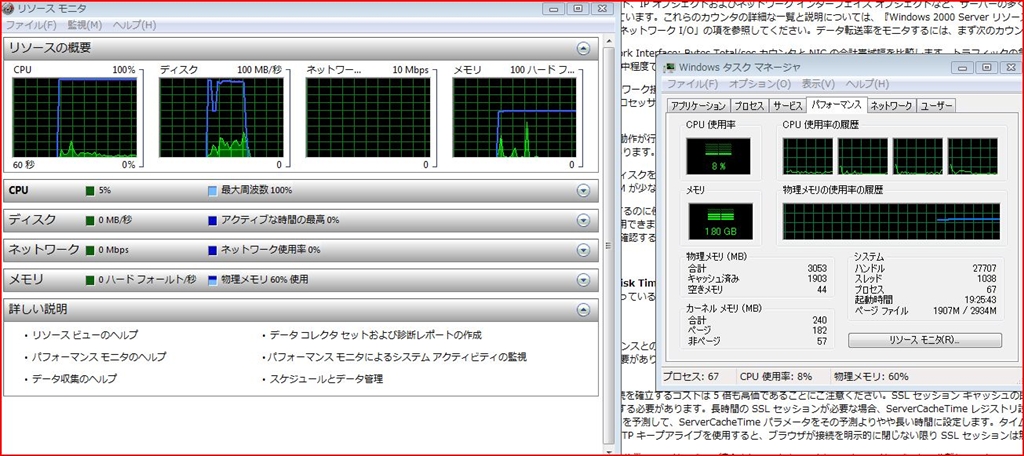Click the メモリ overview graph
Image resolution: width=1024 pixels, height=456 pixels.
(515, 118)
